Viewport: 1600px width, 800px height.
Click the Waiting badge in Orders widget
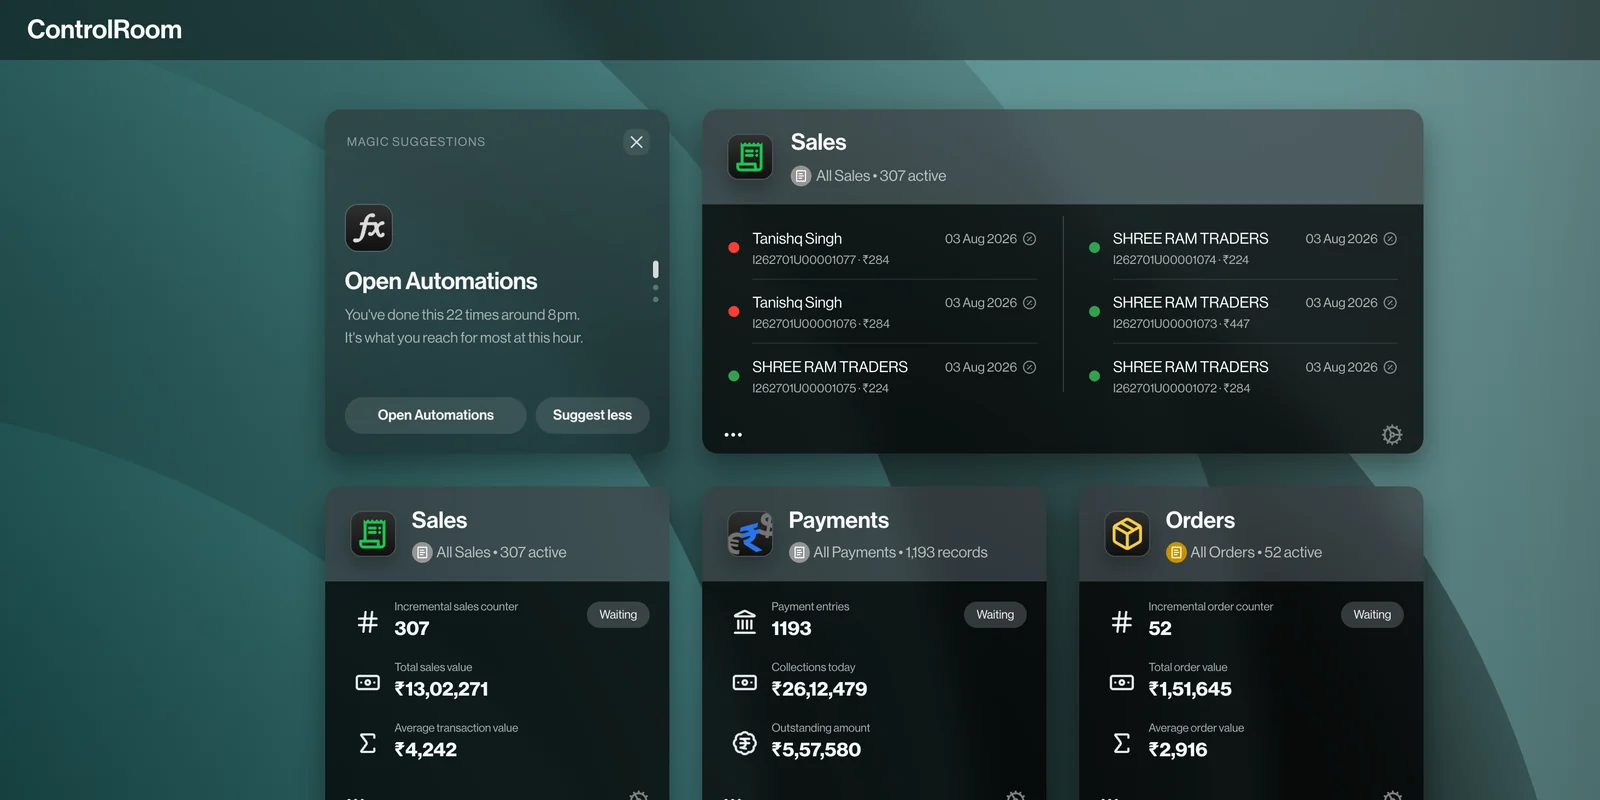pos(1372,615)
